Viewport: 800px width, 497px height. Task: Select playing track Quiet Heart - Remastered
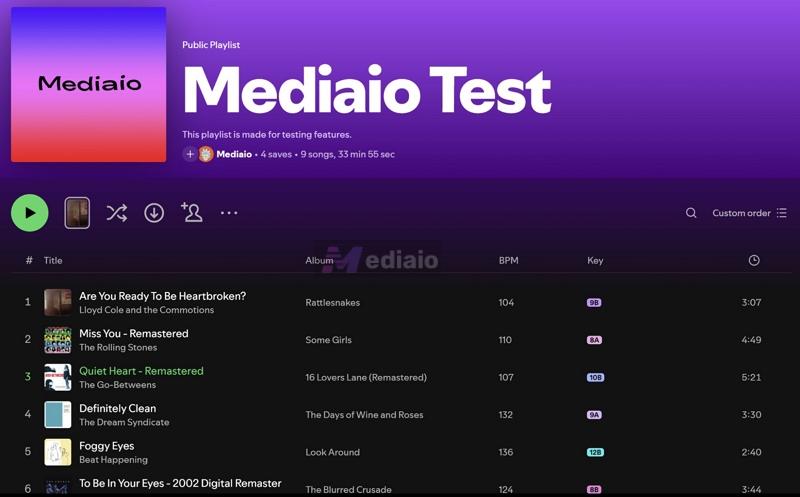point(141,371)
